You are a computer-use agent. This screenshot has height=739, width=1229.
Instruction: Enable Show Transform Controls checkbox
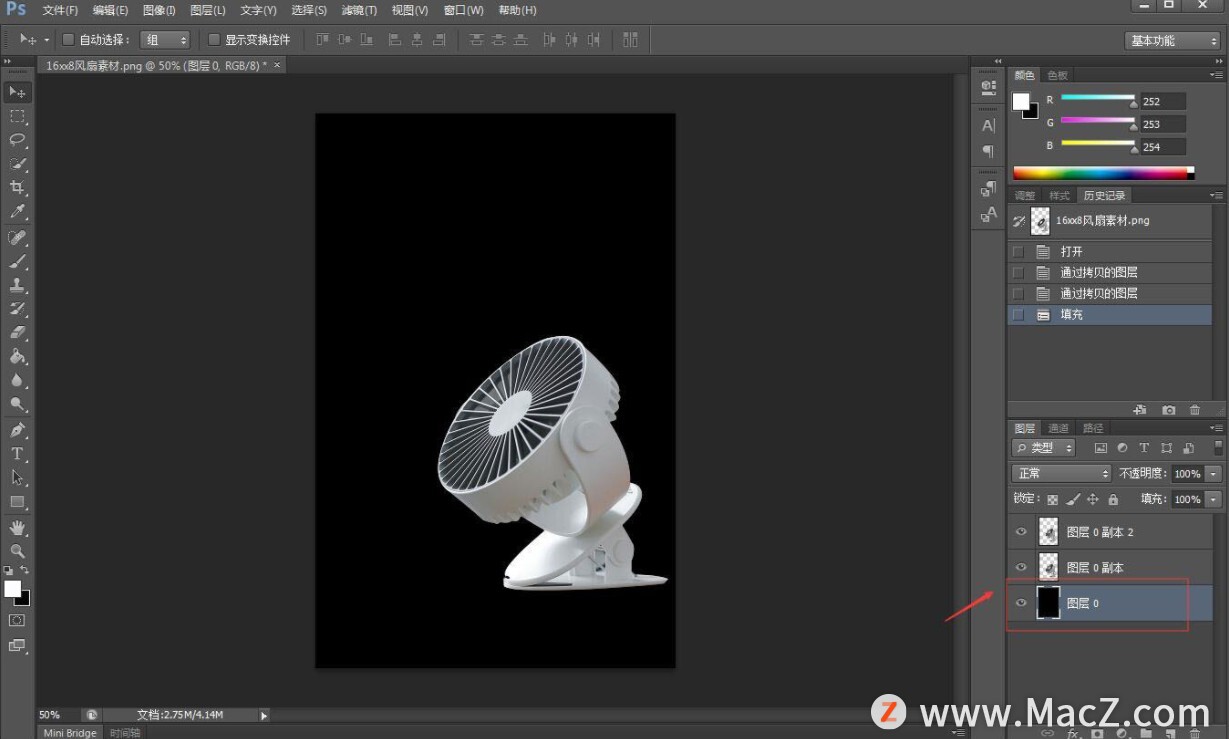pyautogui.click(x=214, y=40)
